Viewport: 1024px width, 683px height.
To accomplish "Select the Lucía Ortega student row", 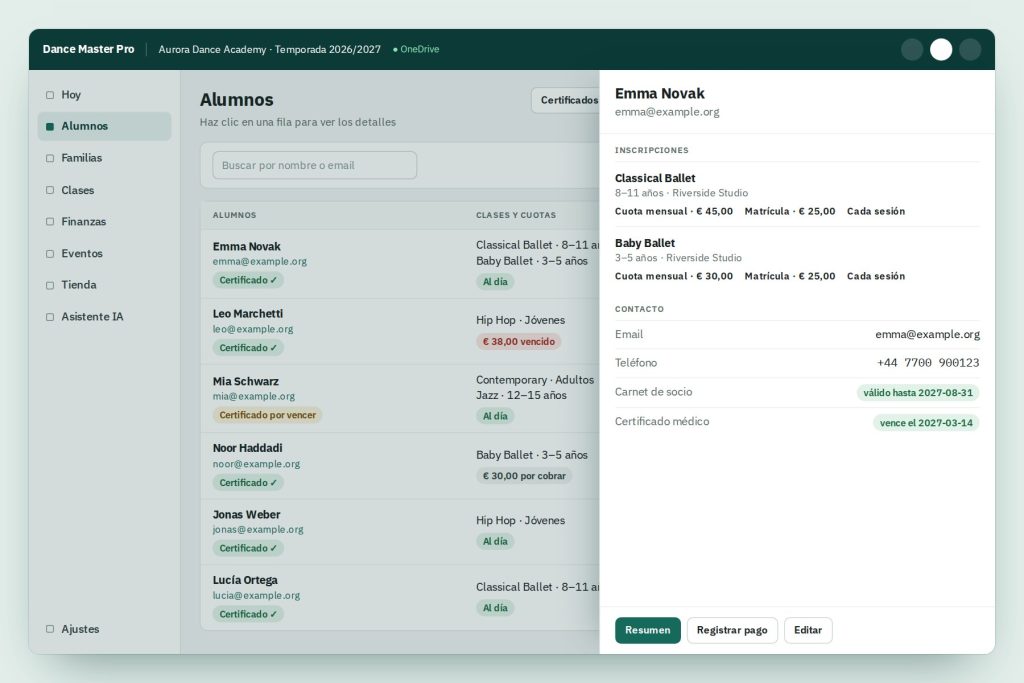I will (400, 597).
